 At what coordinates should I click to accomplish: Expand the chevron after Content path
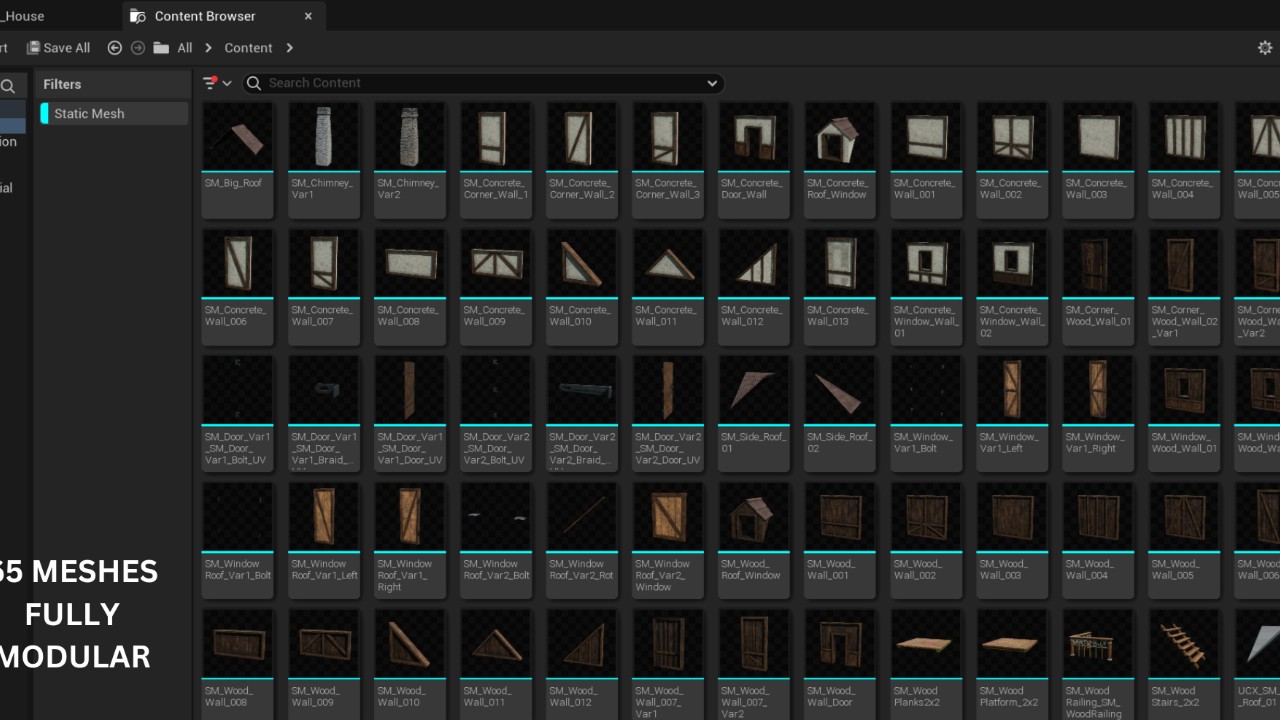[290, 48]
